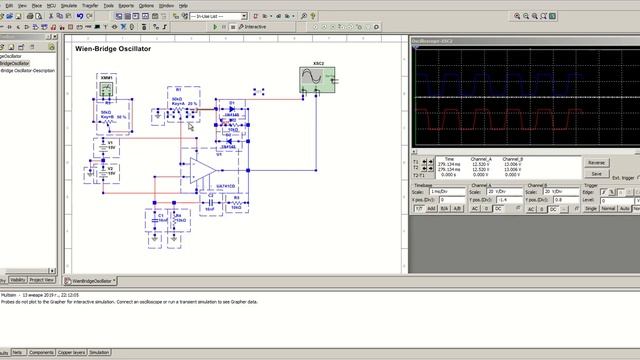
Task: Switch to the Project View tab
Action: pyautogui.click(x=42, y=280)
